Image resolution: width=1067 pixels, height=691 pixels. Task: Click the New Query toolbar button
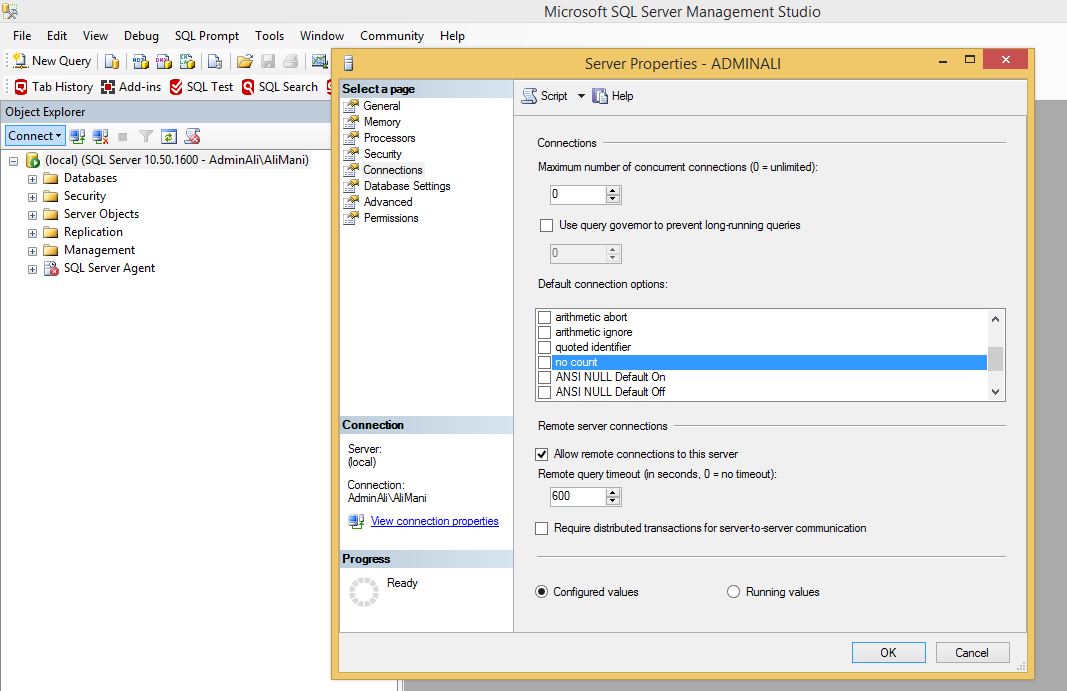pyautogui.click(x=52, y=61)
